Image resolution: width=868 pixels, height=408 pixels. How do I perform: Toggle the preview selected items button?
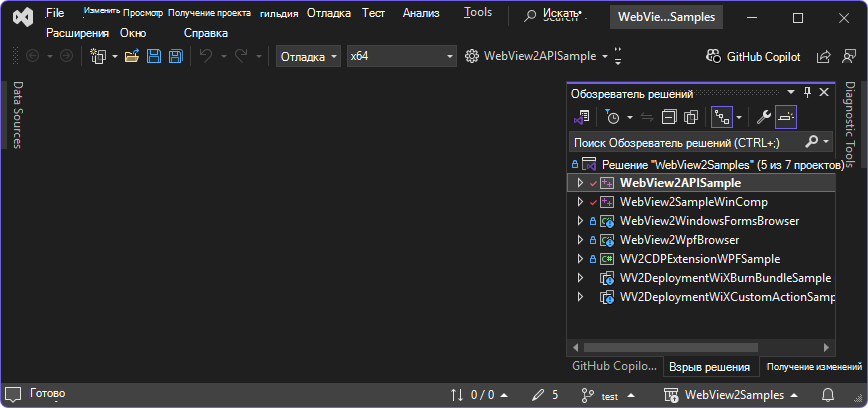click(786, 117)
